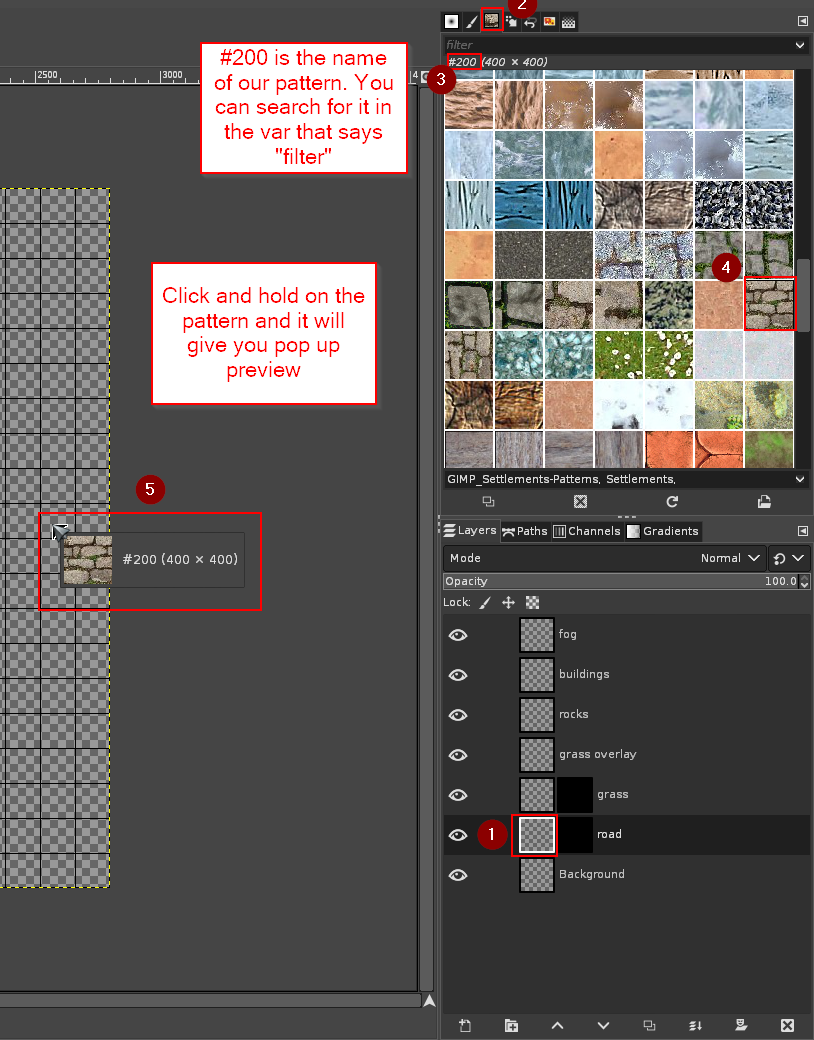Hide the fog layer
The height and width of the screenshot is (1040, 814).
pos(458,634)
